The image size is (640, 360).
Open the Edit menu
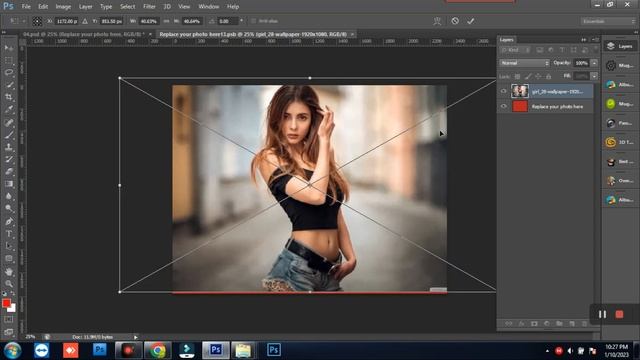coord(43,7)
